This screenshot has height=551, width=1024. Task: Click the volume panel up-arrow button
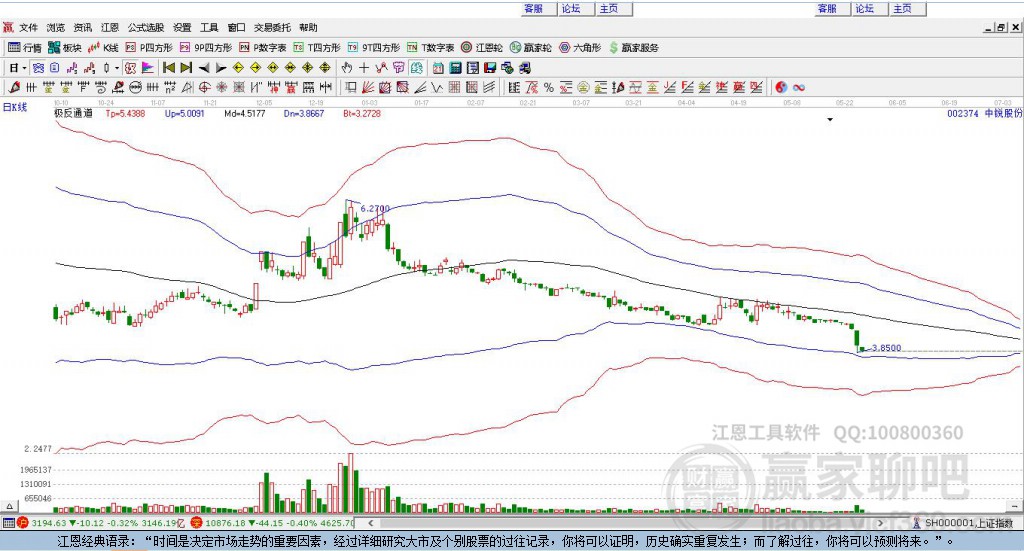9,506
